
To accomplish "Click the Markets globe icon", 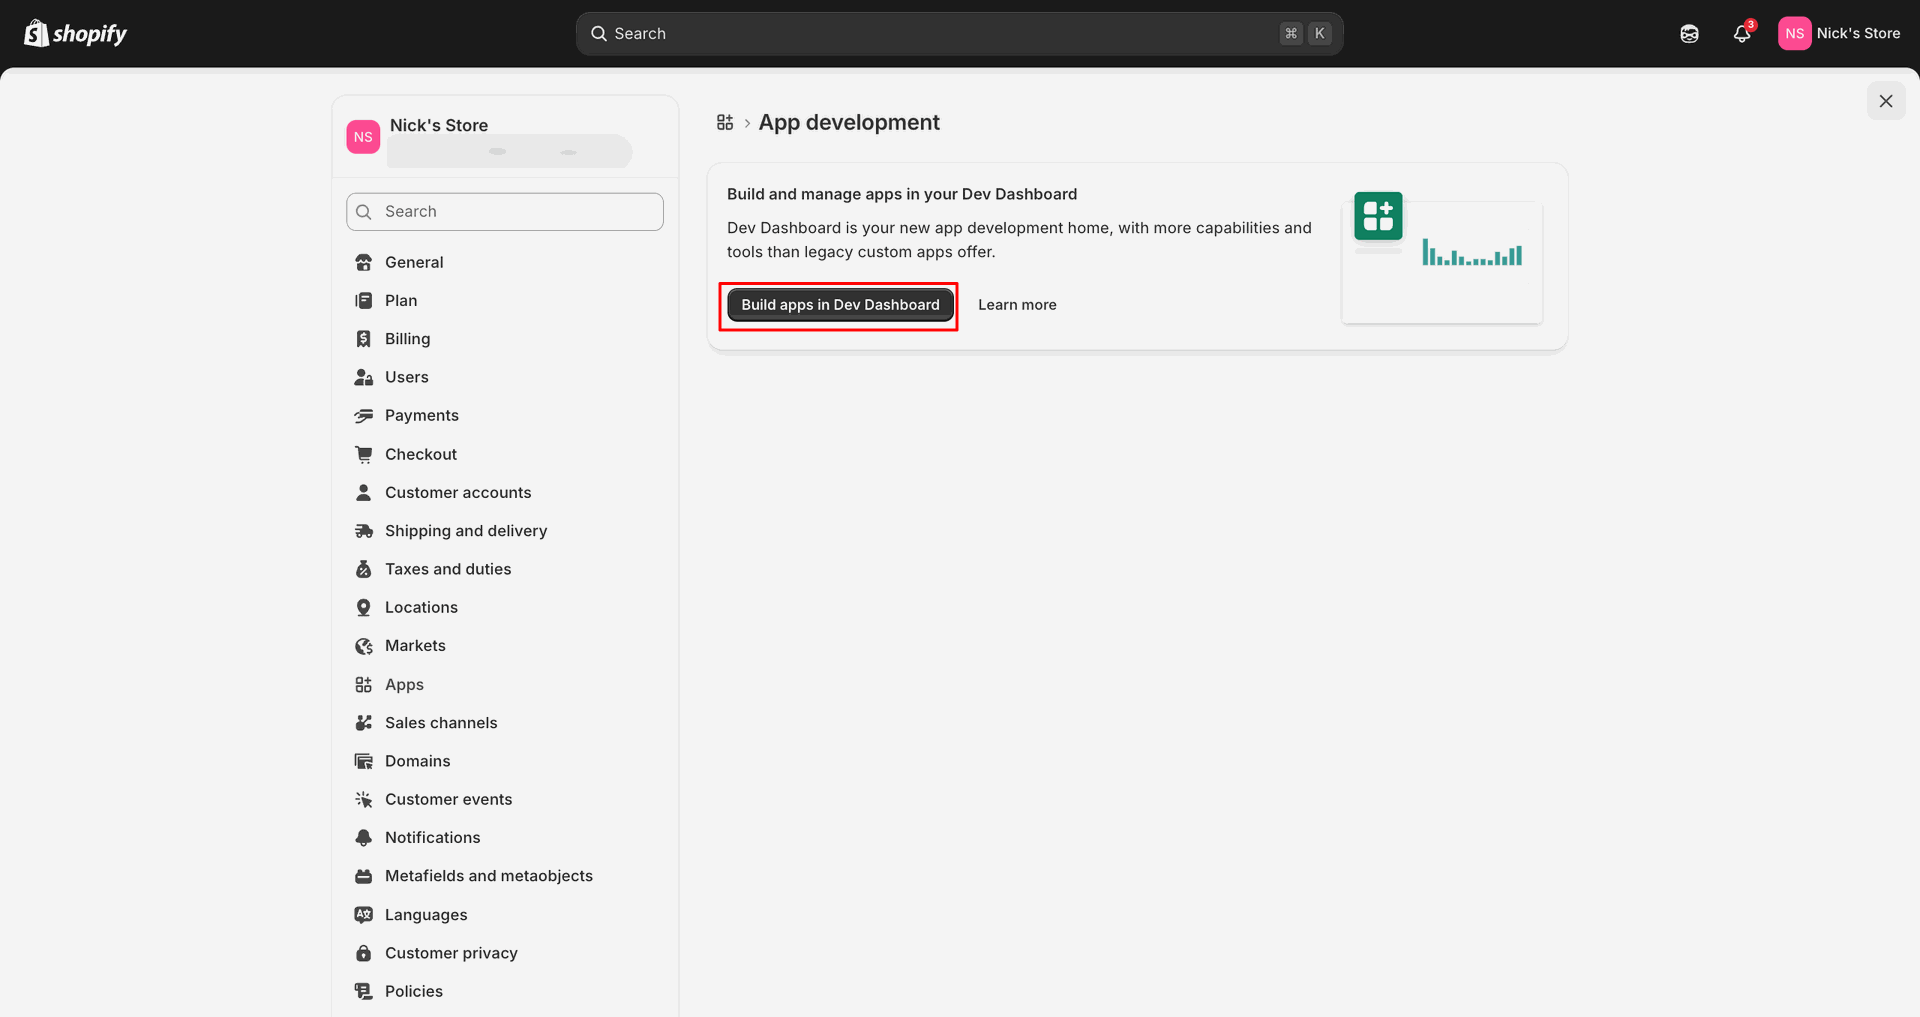I will pyautogui.click(x=364, y=646).
